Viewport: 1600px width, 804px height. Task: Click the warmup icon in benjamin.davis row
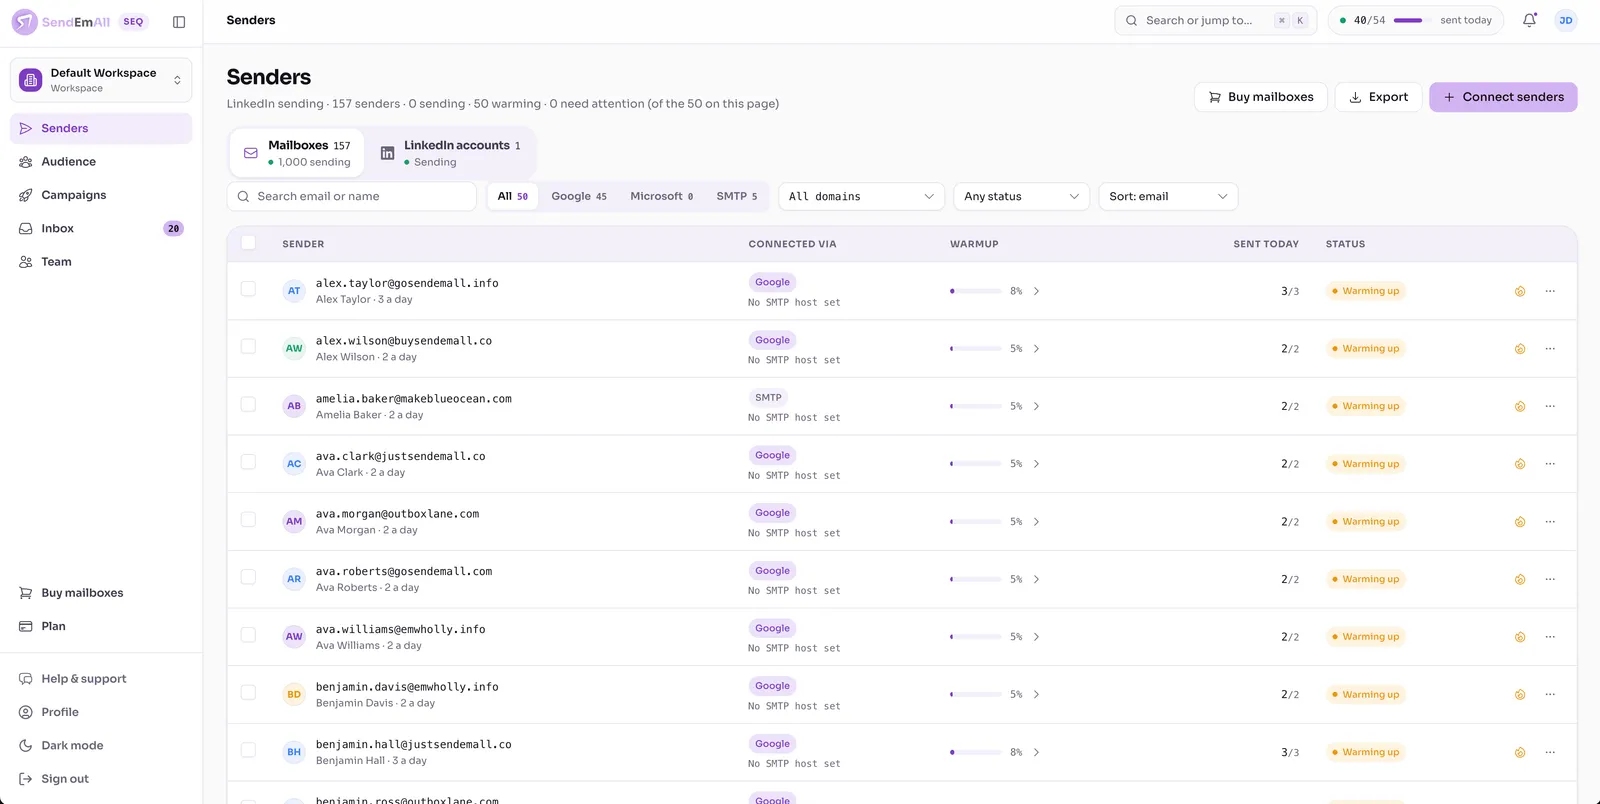point(1520,695)
